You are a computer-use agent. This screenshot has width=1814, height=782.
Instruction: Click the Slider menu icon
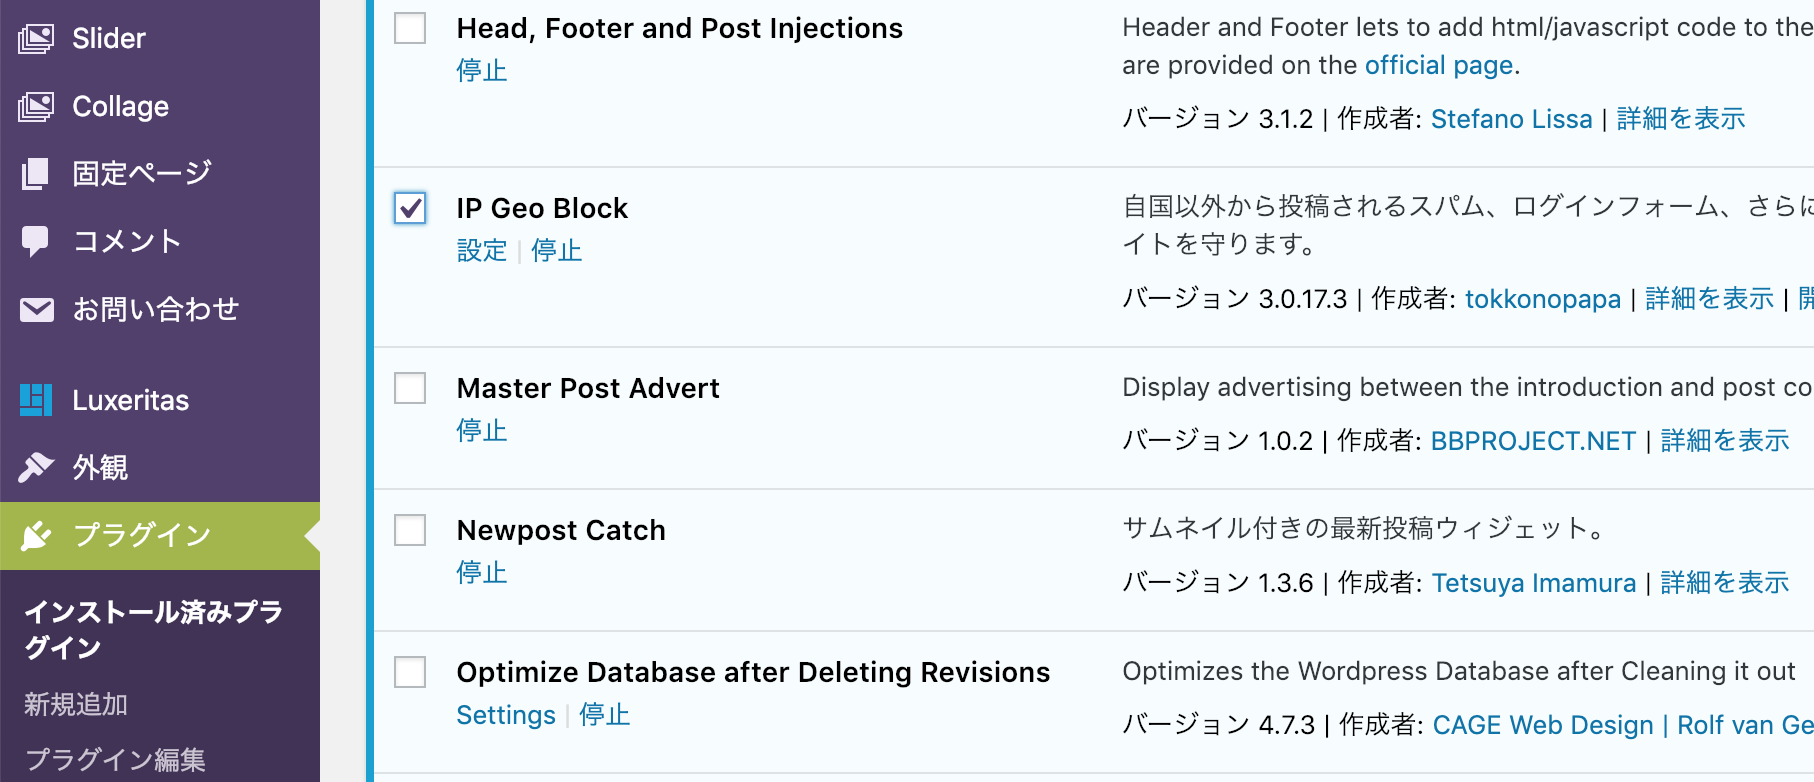pyautogui.click(x=36, y=39)
